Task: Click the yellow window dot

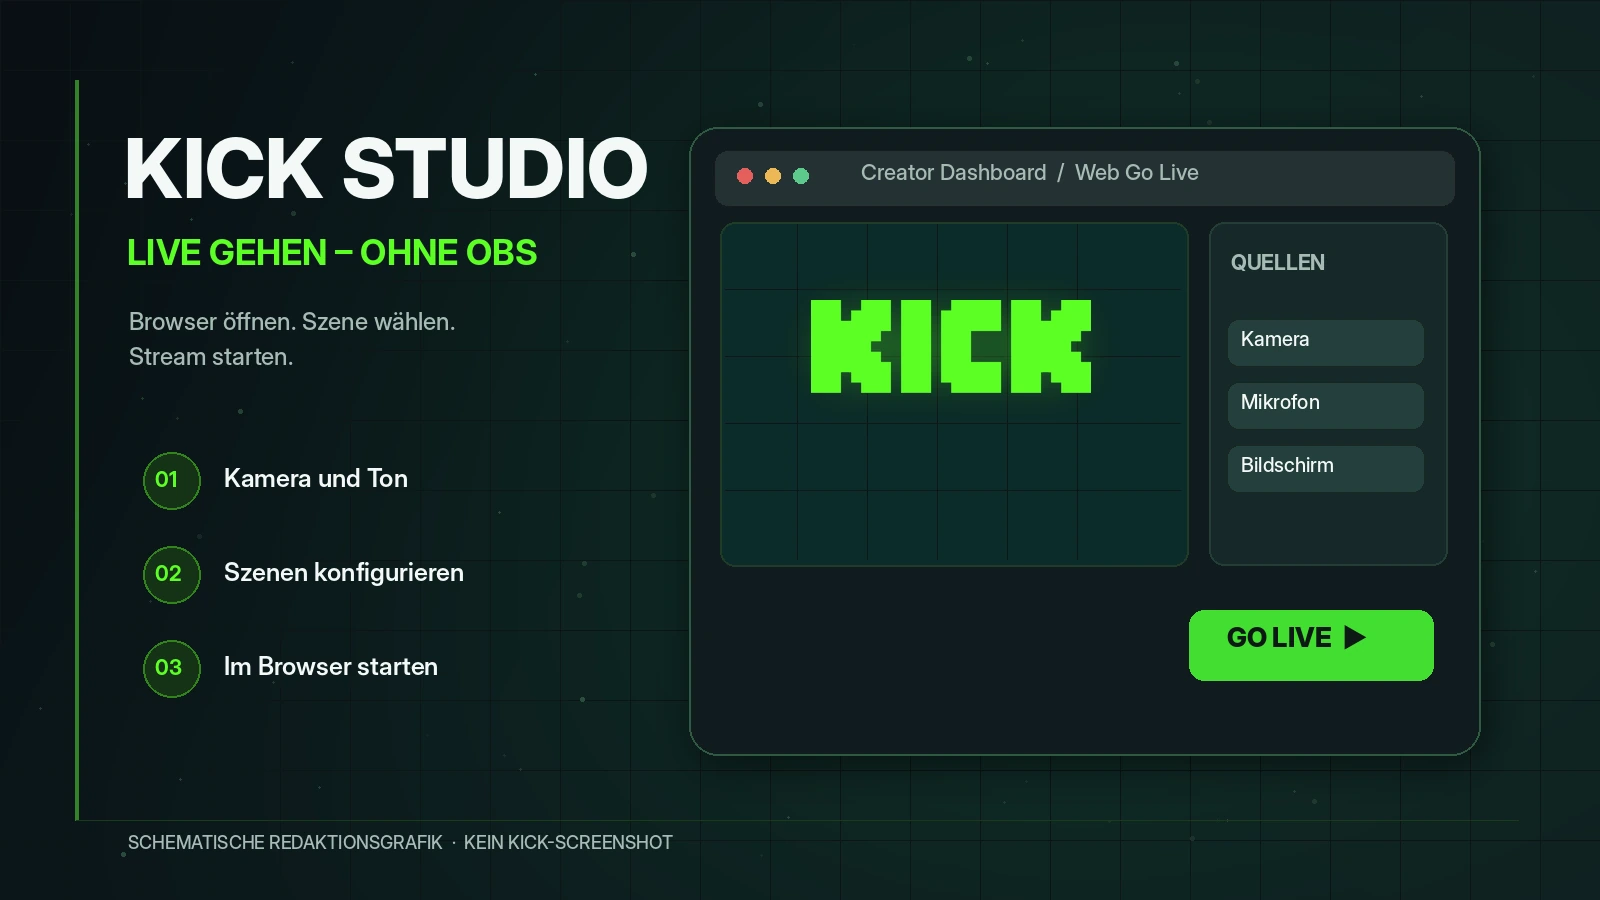Action: [x=773, y=176]
